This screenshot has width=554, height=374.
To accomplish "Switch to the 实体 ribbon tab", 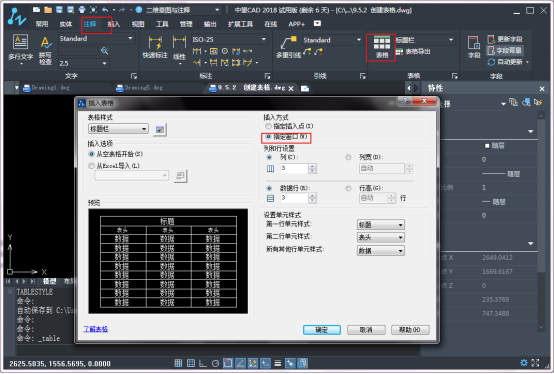I will click(x=66, y=24).
